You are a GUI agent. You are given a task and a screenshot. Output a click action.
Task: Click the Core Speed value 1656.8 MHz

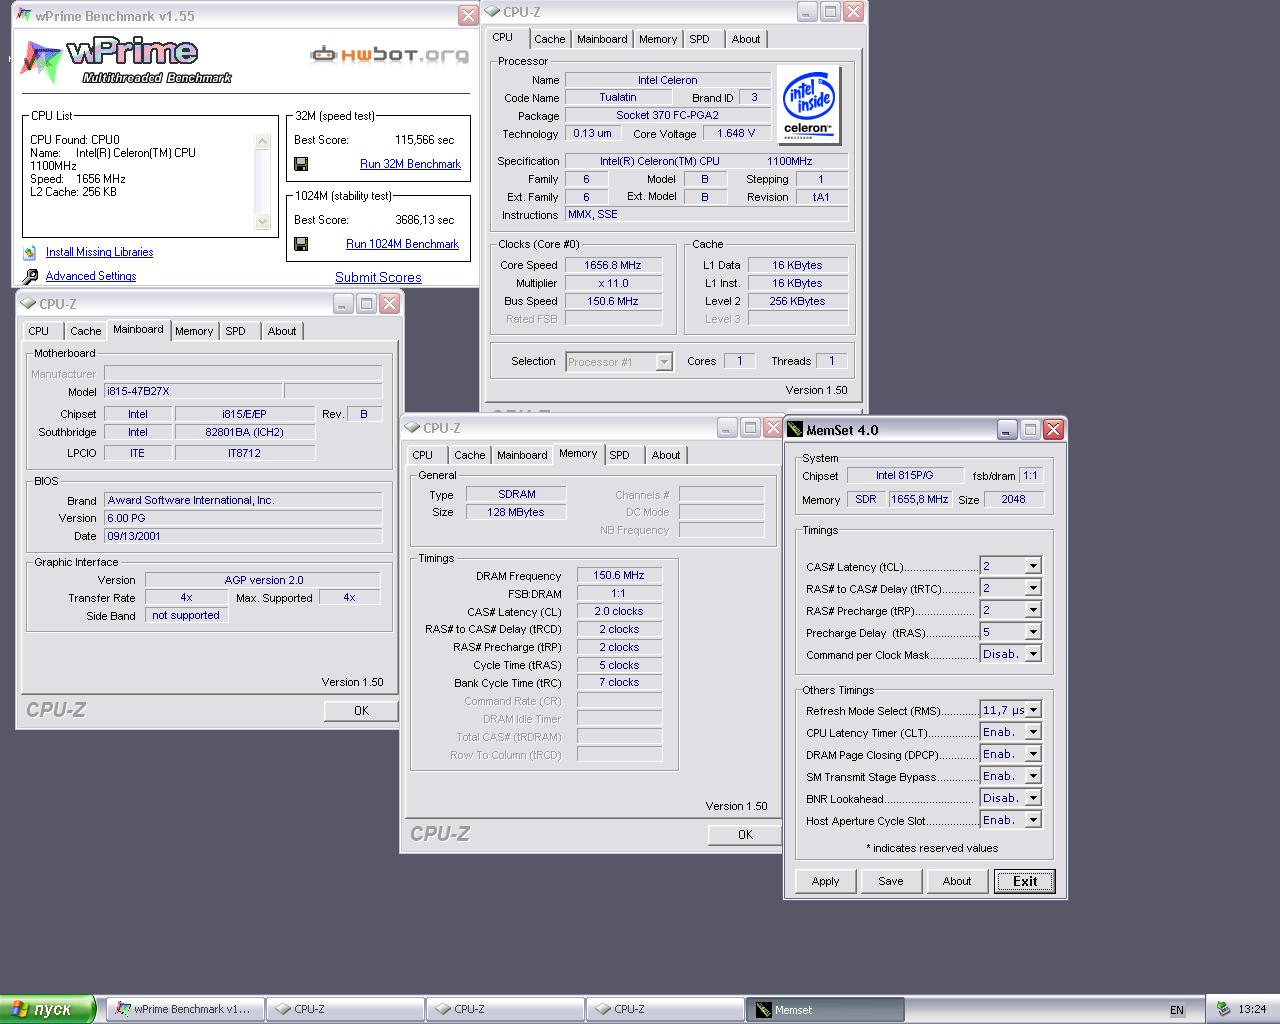coord(613,265)
